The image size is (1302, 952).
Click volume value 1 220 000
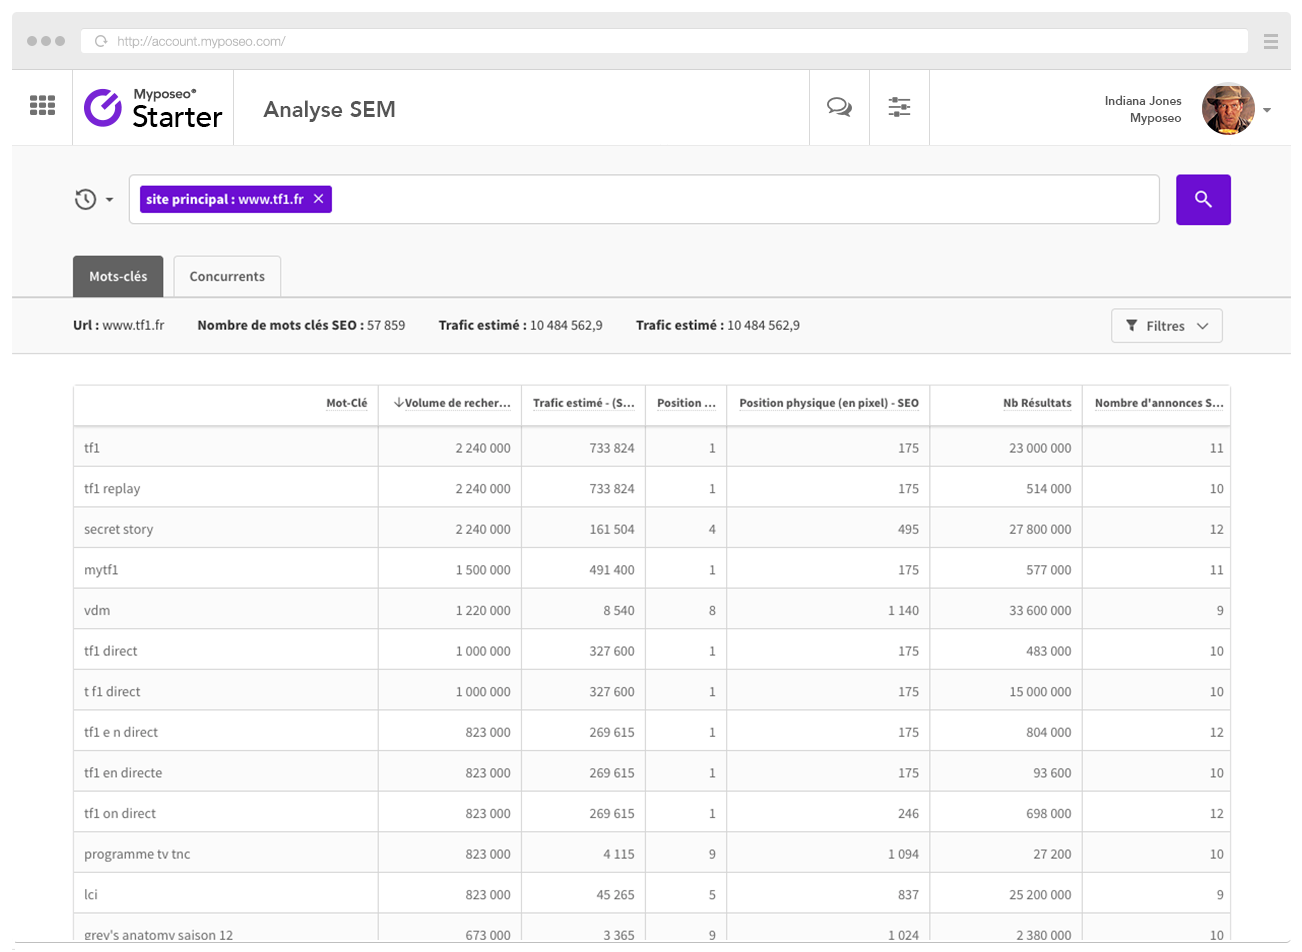click(x=483, y=610)
